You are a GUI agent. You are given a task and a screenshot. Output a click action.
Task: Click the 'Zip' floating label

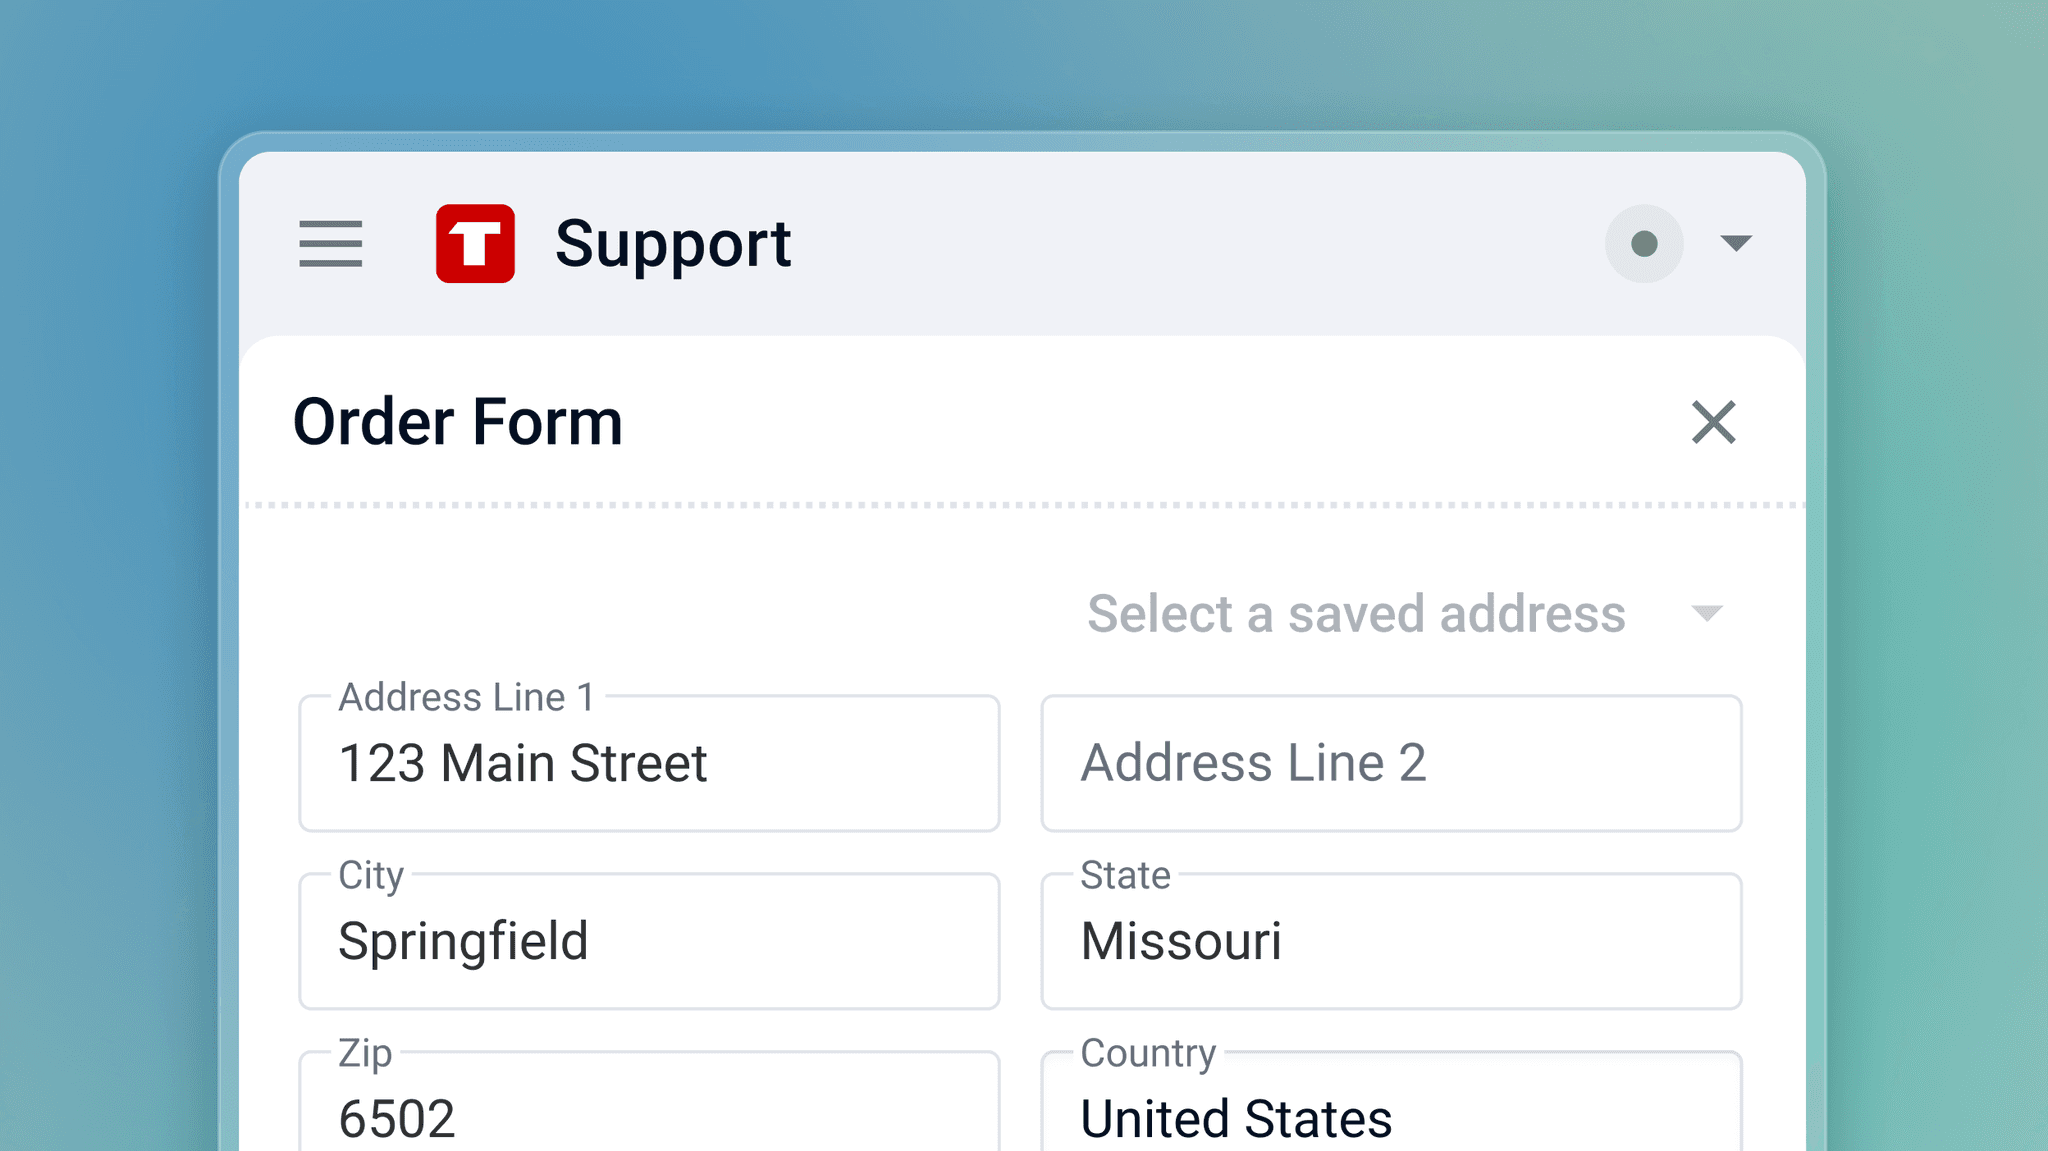365,1054
